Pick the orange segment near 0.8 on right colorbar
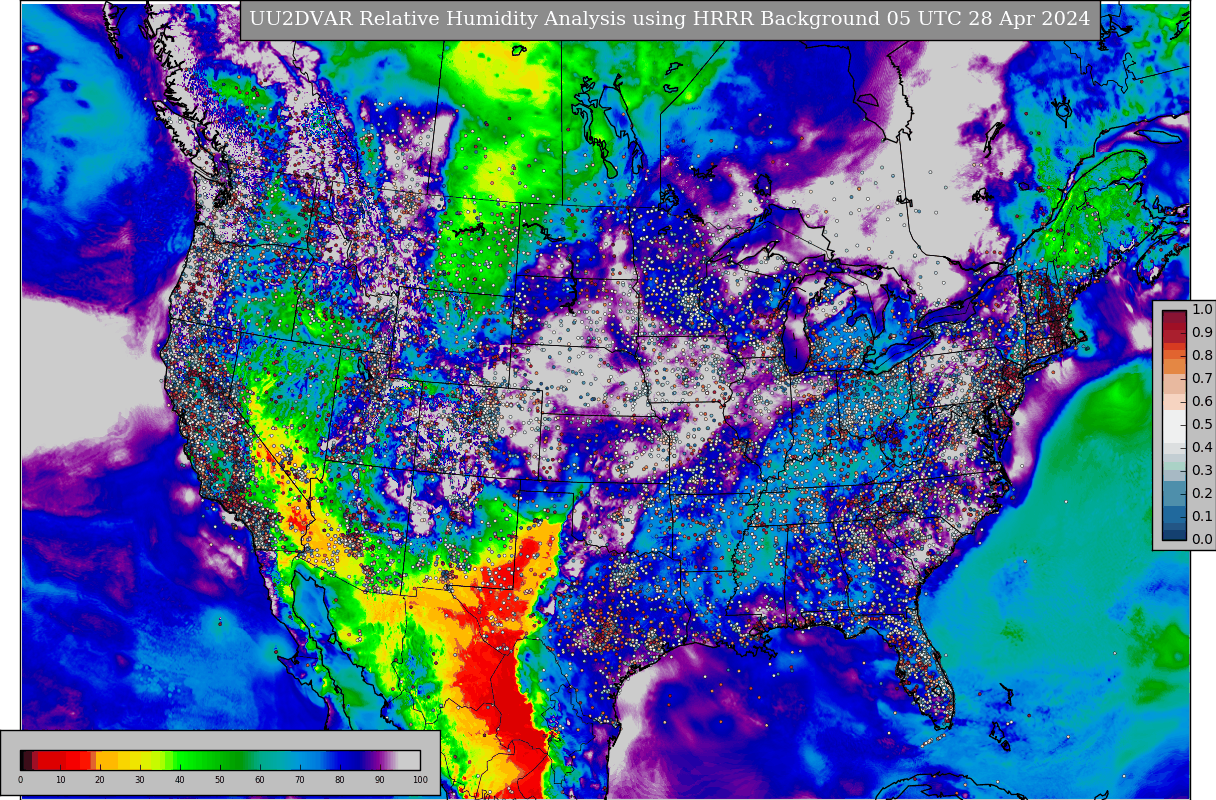The width and height of the screenshot is (1216, 800). click(x=1174, y=354)
